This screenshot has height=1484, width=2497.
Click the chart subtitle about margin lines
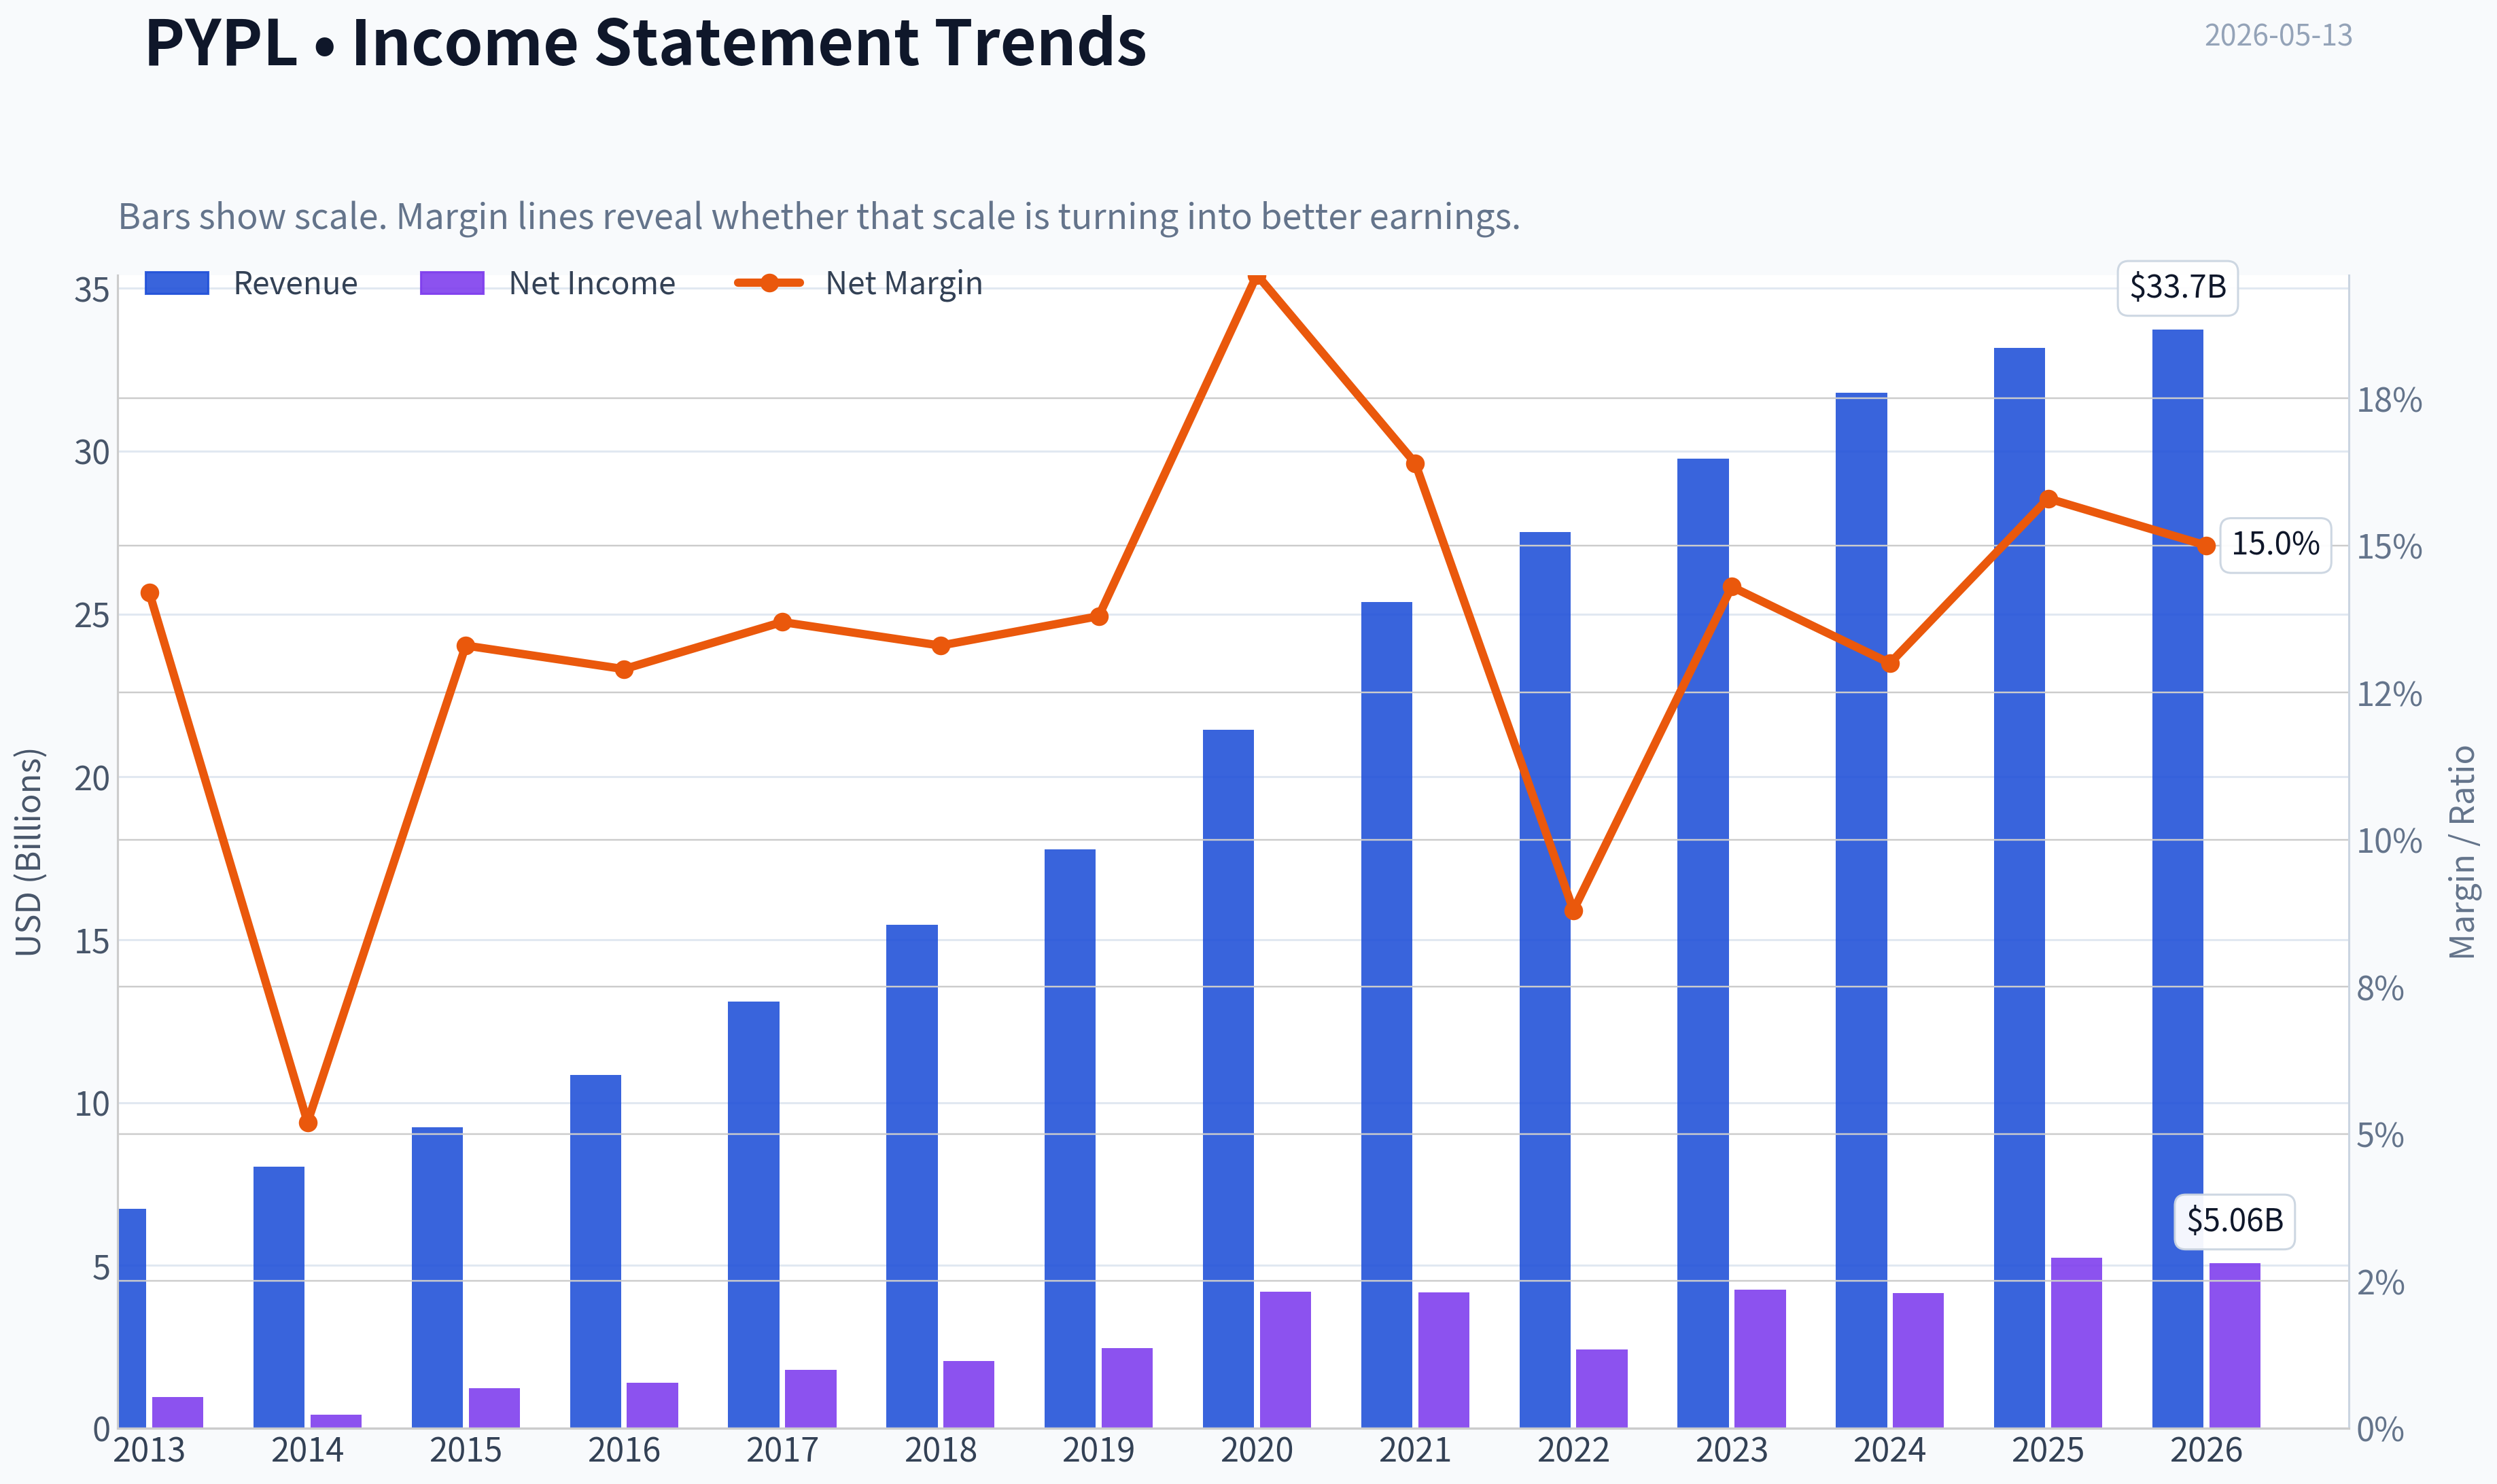point(819,216)
